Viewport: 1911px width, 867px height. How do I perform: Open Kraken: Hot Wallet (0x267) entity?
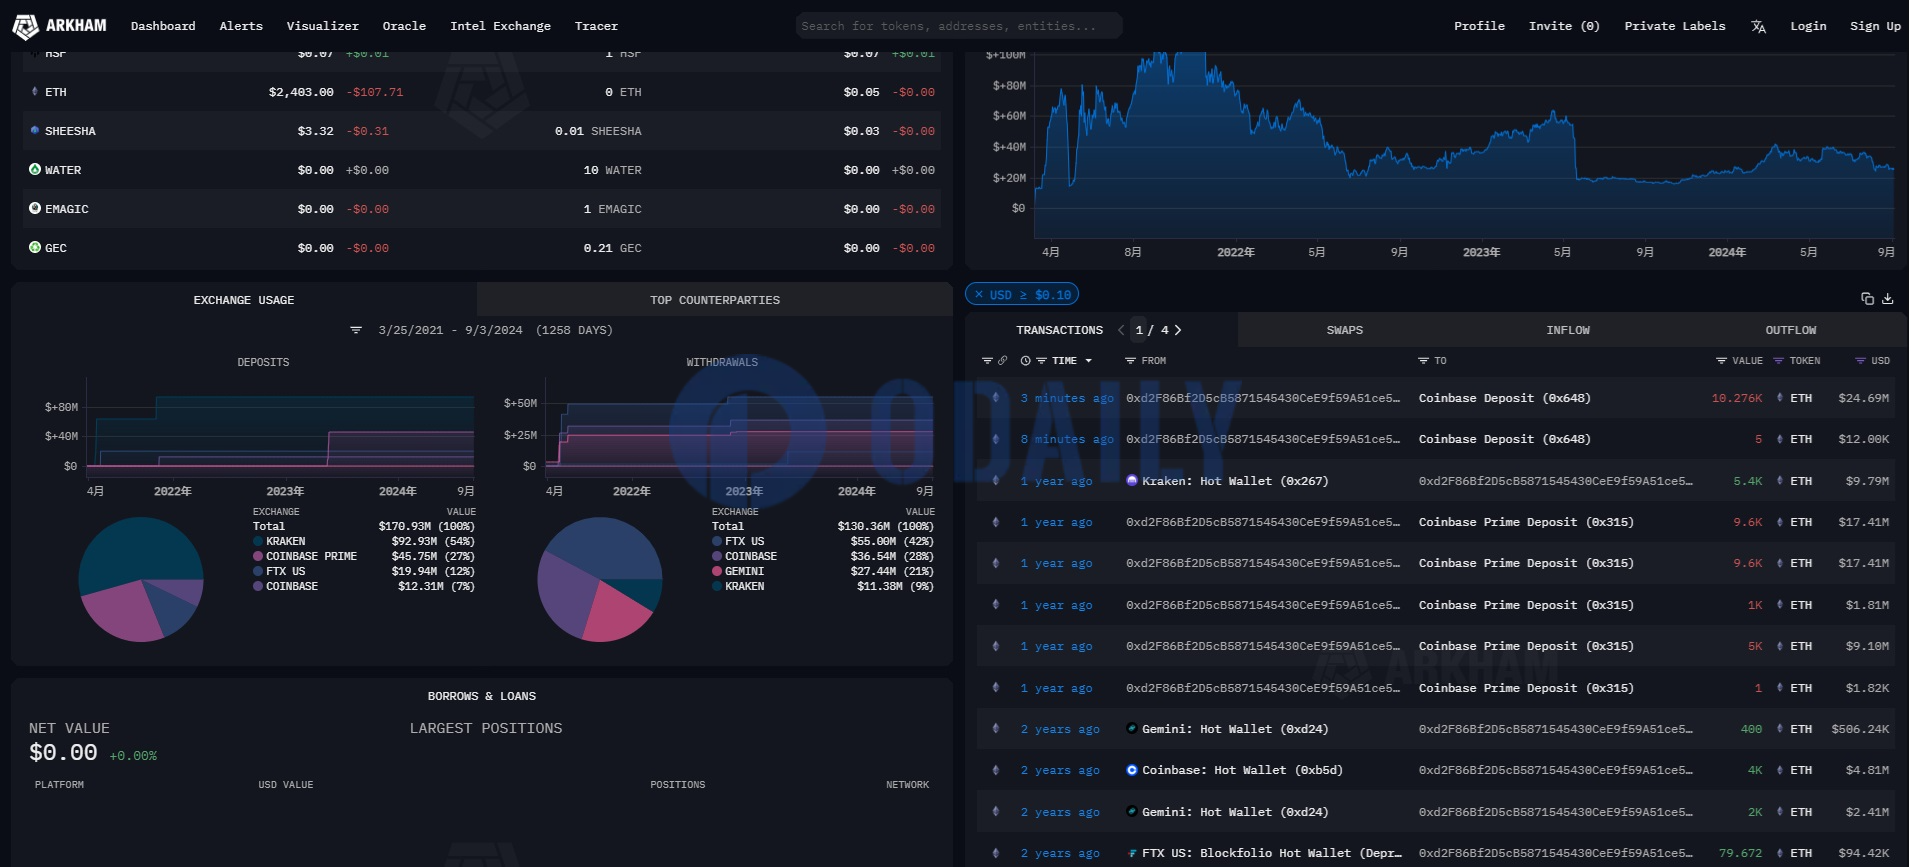[x=1235, y=481]
